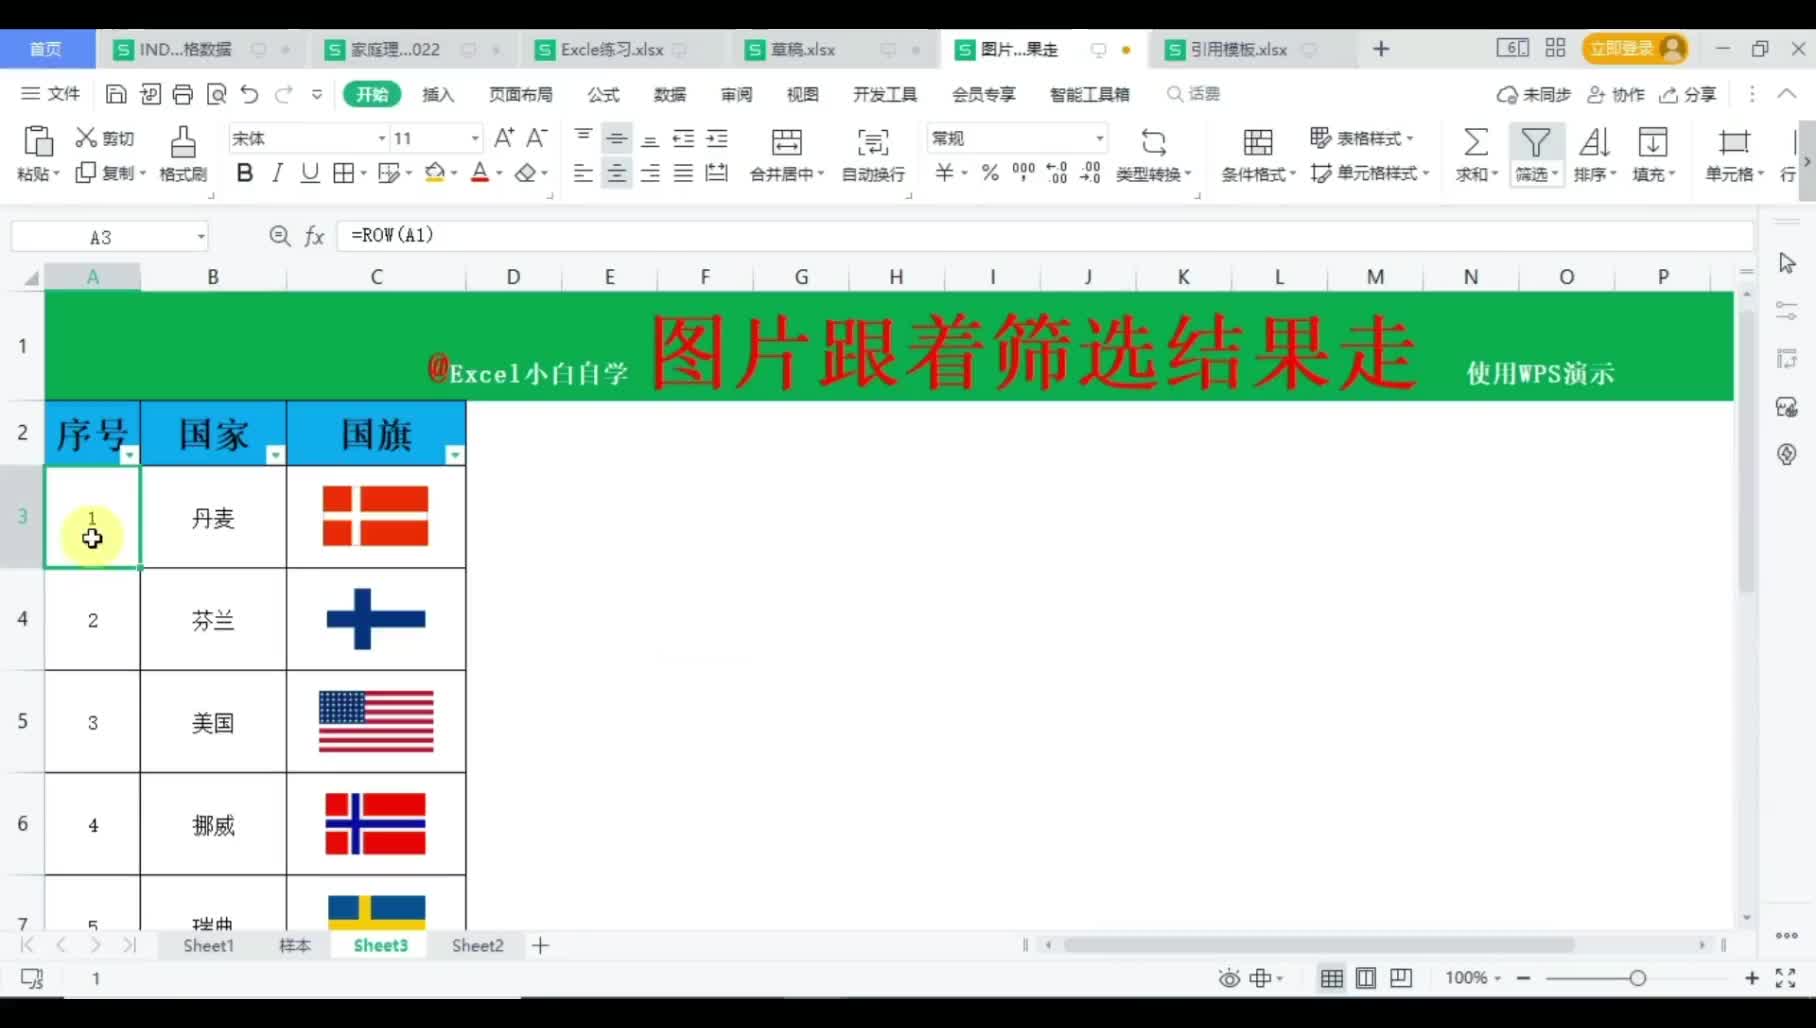Viewport: 1816px width, 1028px height.
Task: Open the 数据 (Data) ribbon tab
Action: pos(670,94)
